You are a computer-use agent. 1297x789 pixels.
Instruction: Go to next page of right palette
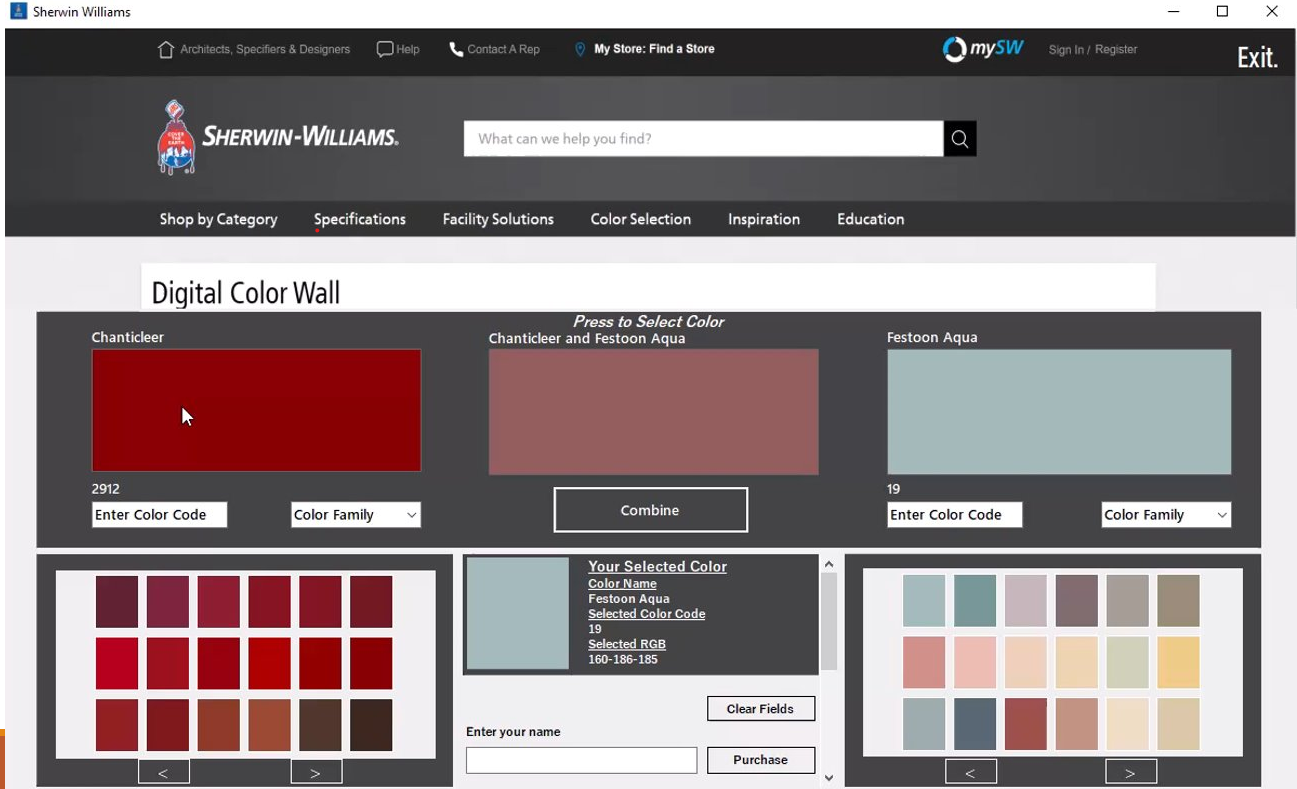[x=1131, y=772]
